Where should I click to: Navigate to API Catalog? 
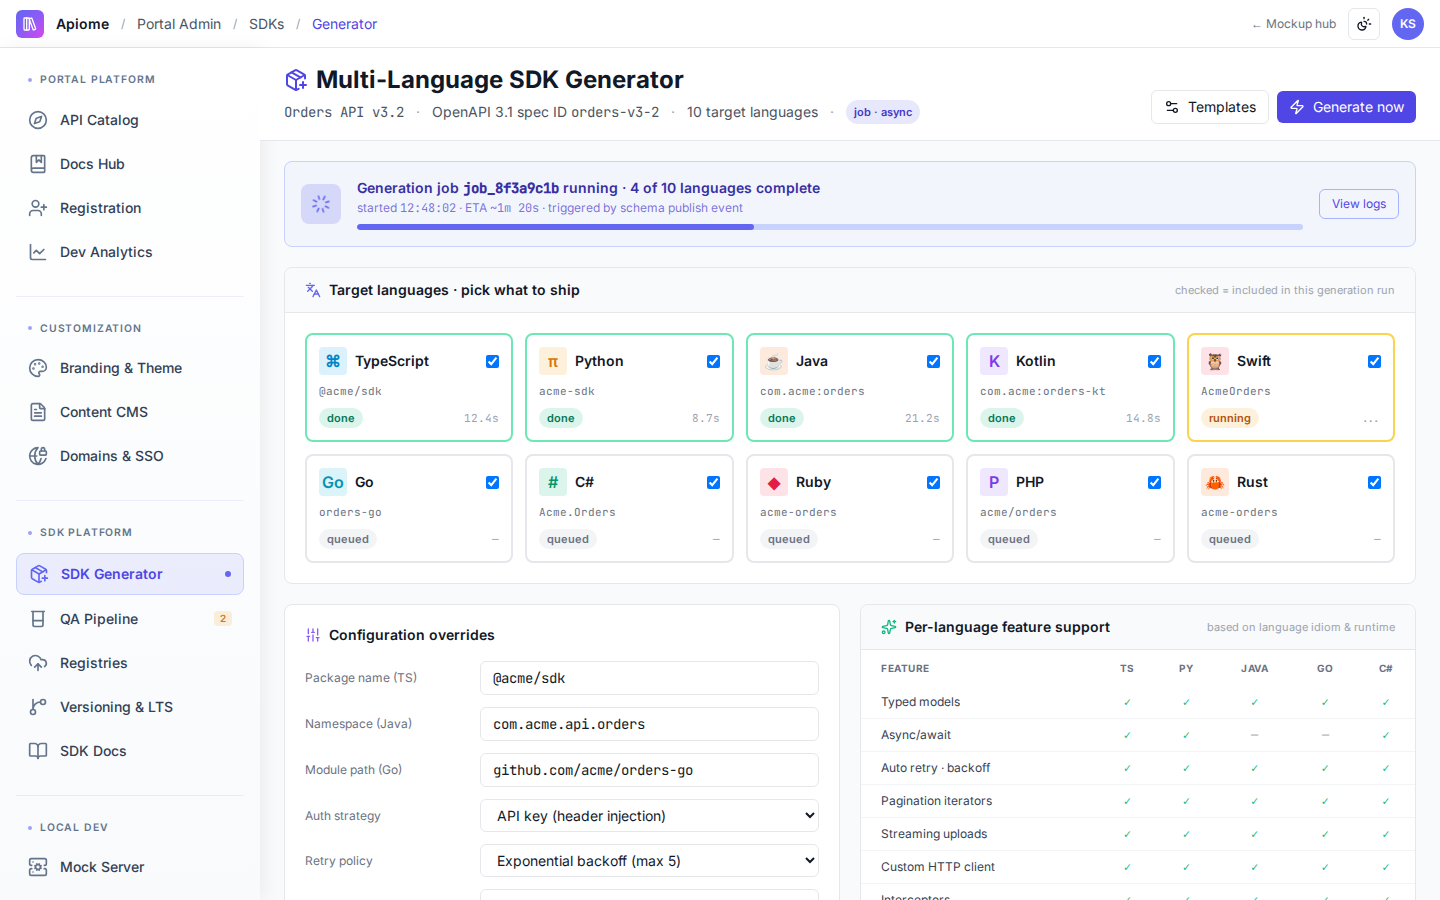click(130, 120)
